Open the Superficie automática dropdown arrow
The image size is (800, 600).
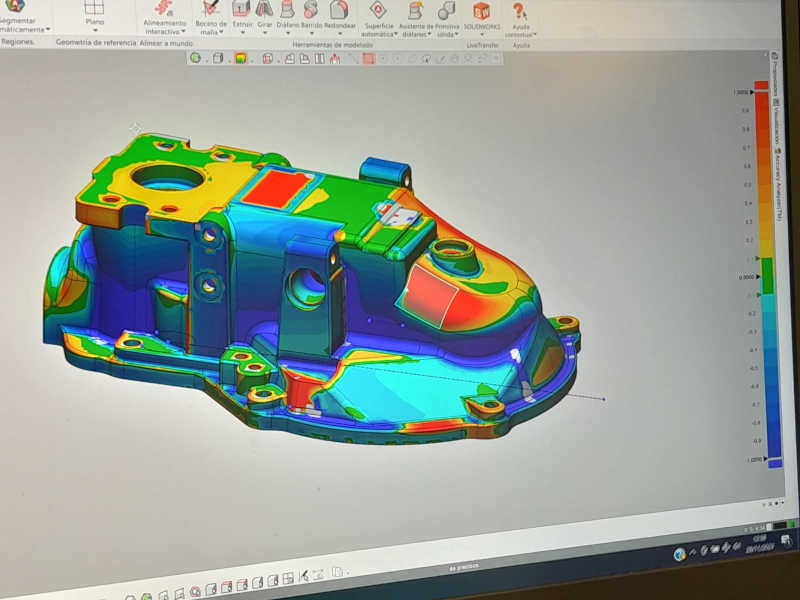(x=395, y=34)
